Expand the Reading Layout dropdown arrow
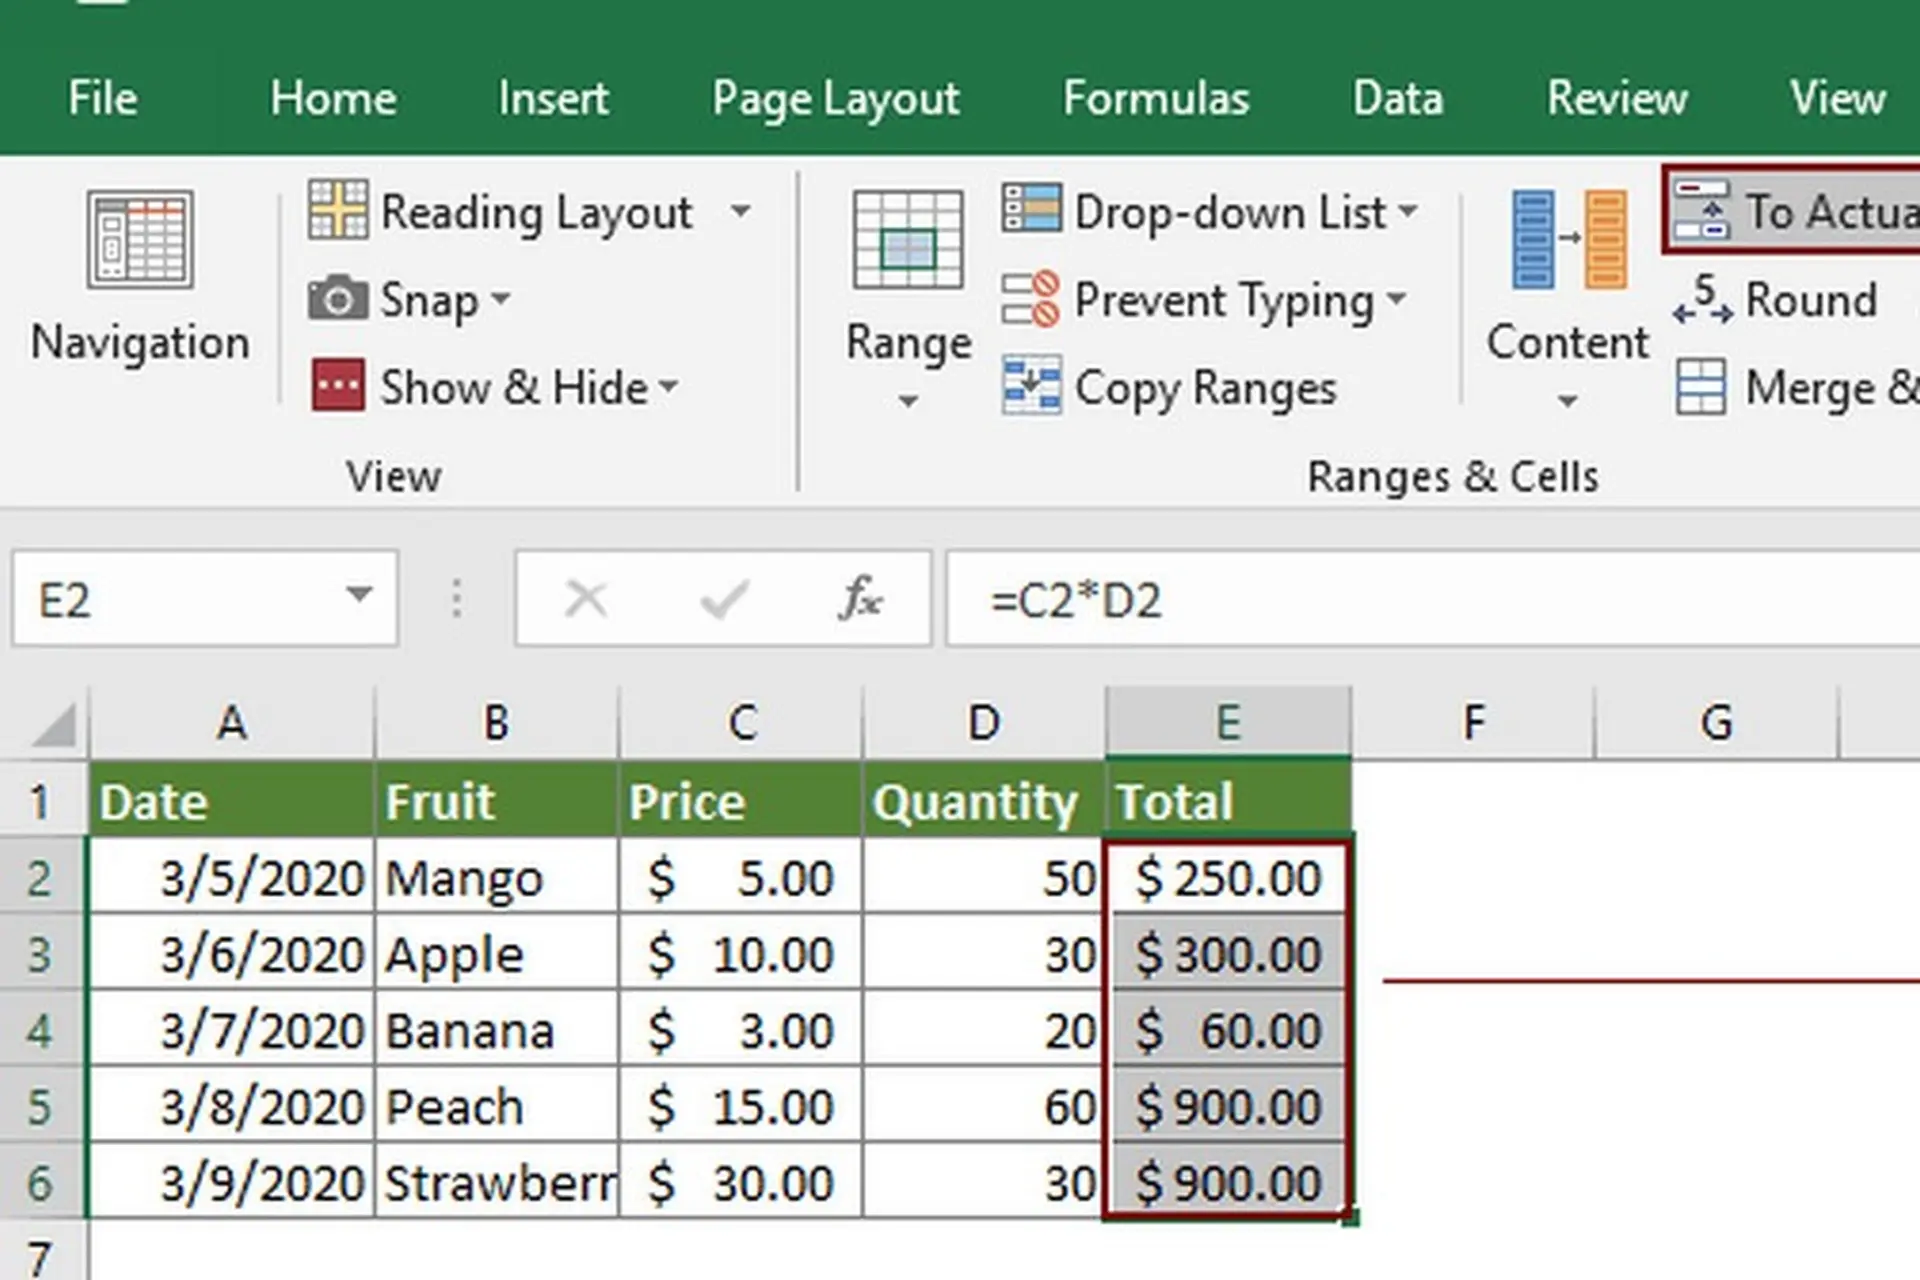The image size is (1920, 1280). click(x=740, y=211)
